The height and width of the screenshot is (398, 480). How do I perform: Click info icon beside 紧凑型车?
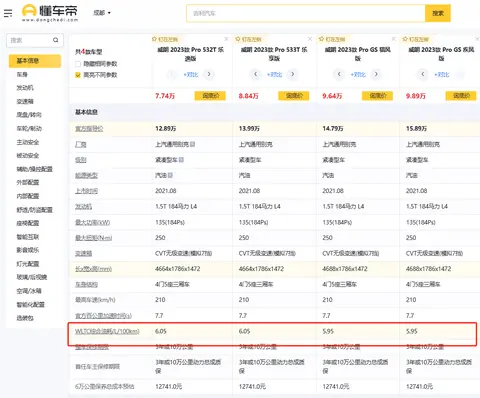point(181,160)
